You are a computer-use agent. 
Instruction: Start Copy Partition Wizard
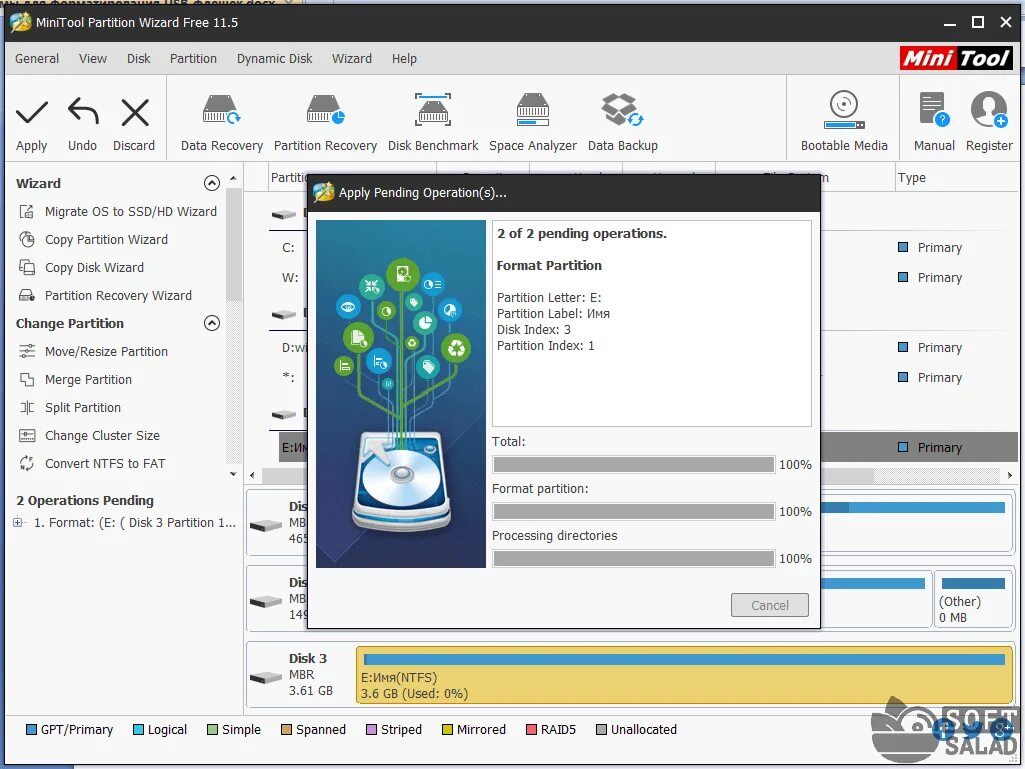[x=93, y=239]
